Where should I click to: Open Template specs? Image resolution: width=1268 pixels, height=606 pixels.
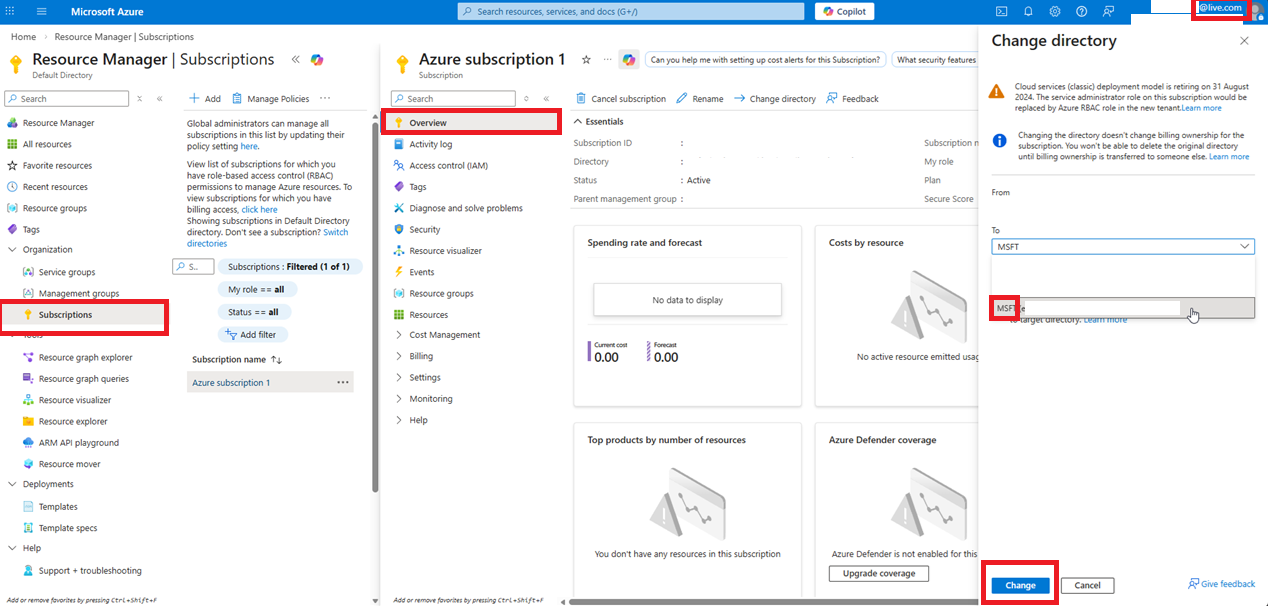(68, 528)
